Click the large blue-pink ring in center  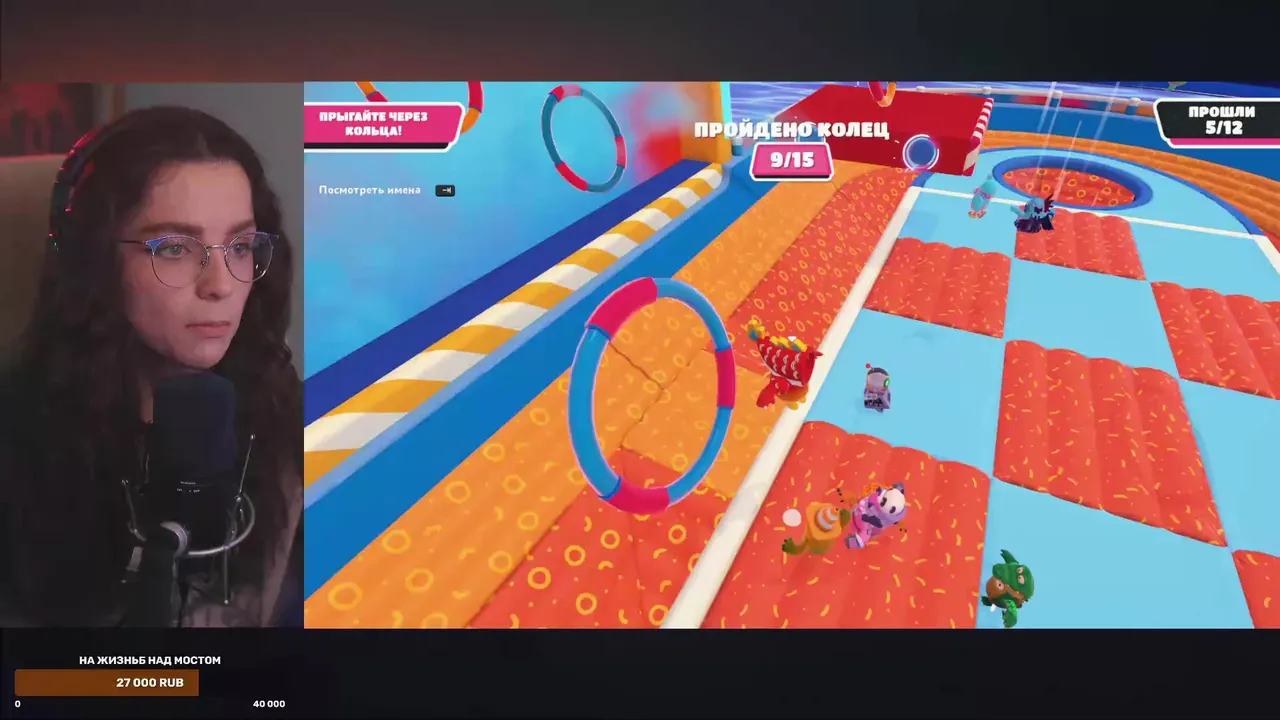tap(652, 394)
